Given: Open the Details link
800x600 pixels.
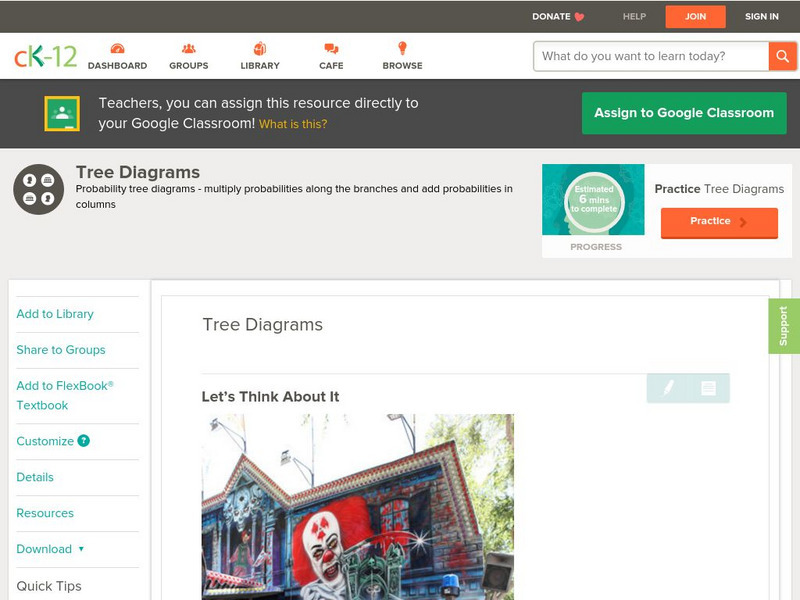Looking at the screenshot, I should 35,477.
